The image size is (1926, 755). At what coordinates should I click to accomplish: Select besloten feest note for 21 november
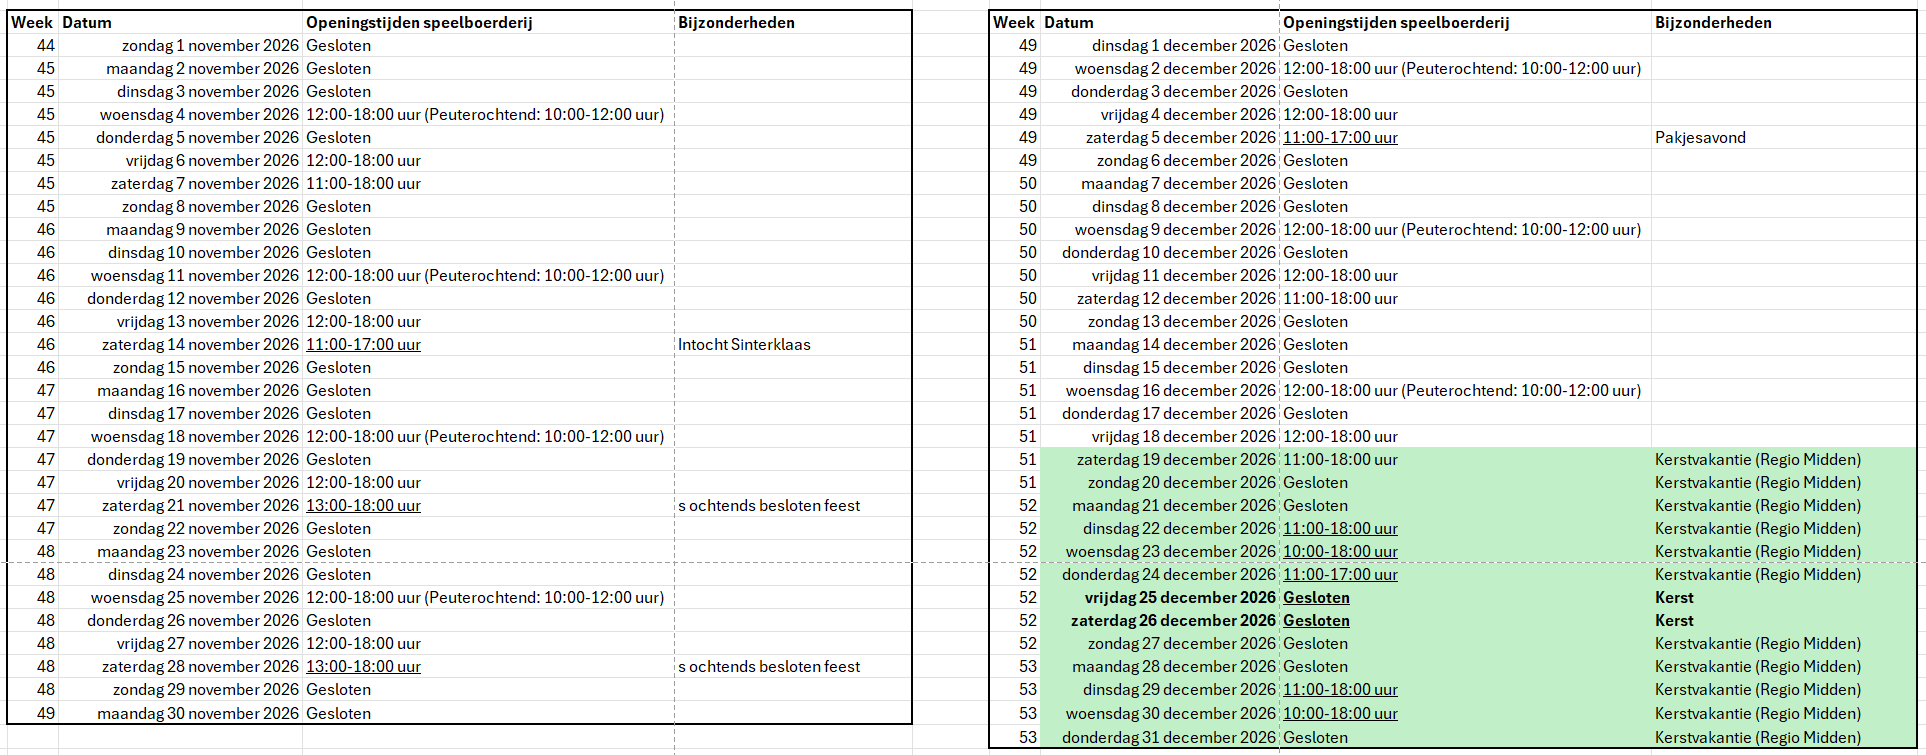pos(768,506)
